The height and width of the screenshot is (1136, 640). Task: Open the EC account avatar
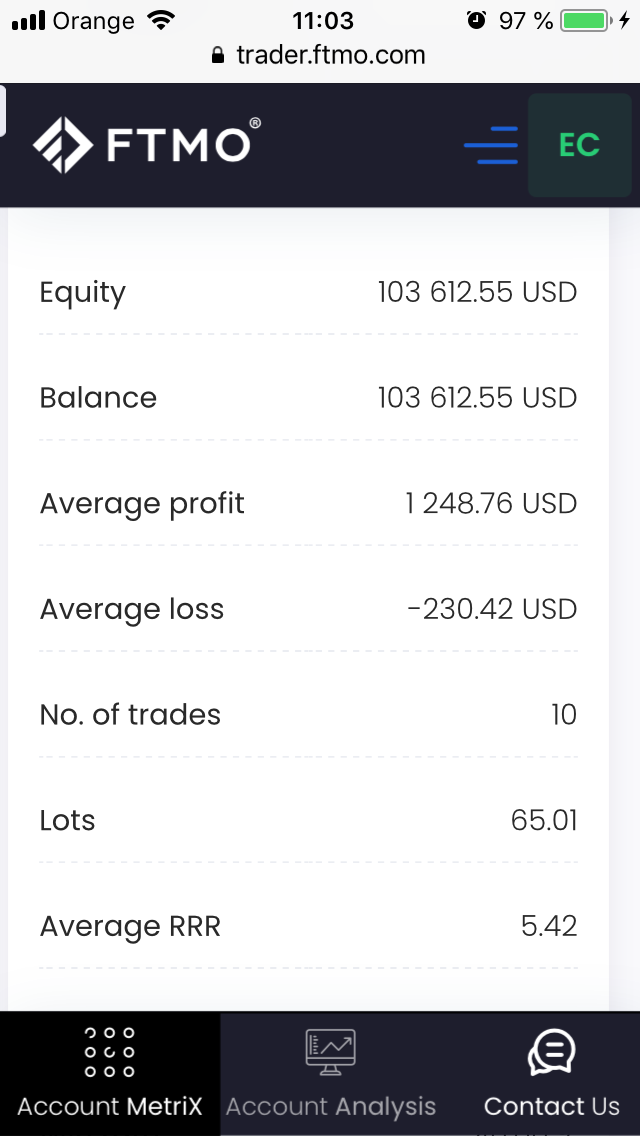579,145
